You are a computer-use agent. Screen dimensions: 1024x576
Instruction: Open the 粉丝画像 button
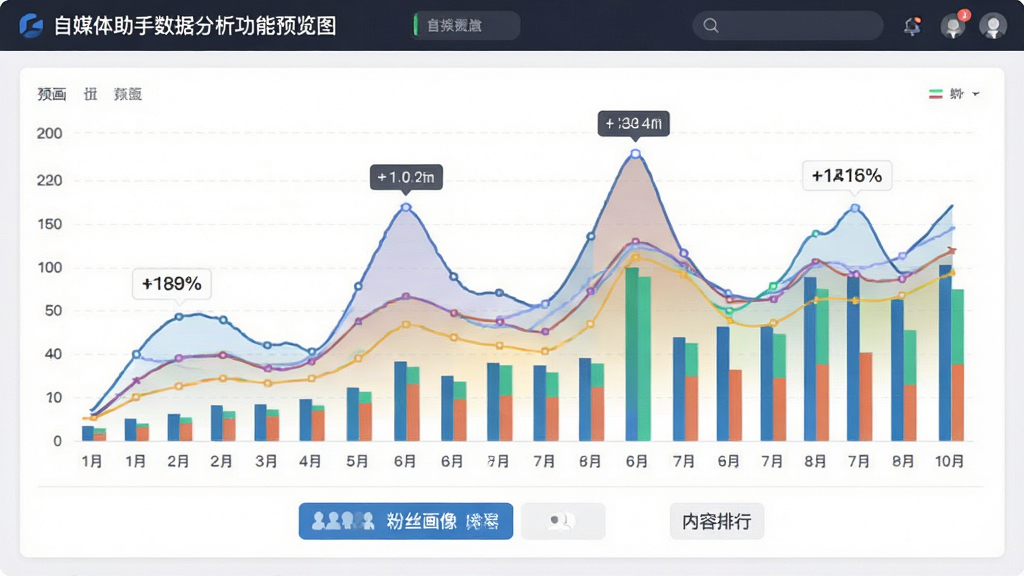(x=406, y=520)
